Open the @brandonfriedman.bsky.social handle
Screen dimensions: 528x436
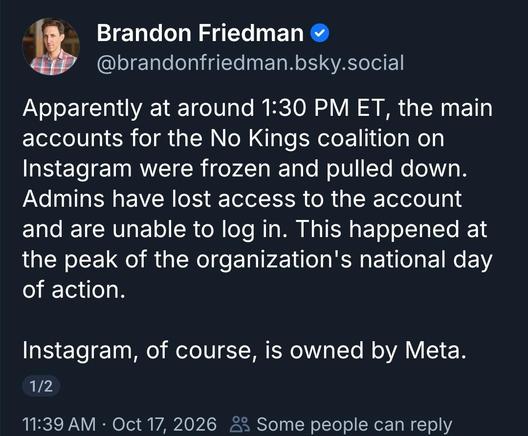coord(251,63)
